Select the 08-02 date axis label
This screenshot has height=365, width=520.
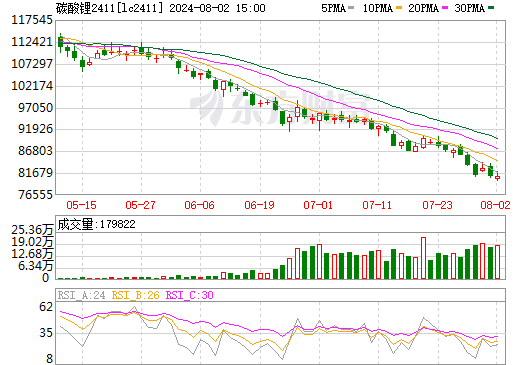pos(495,205)
